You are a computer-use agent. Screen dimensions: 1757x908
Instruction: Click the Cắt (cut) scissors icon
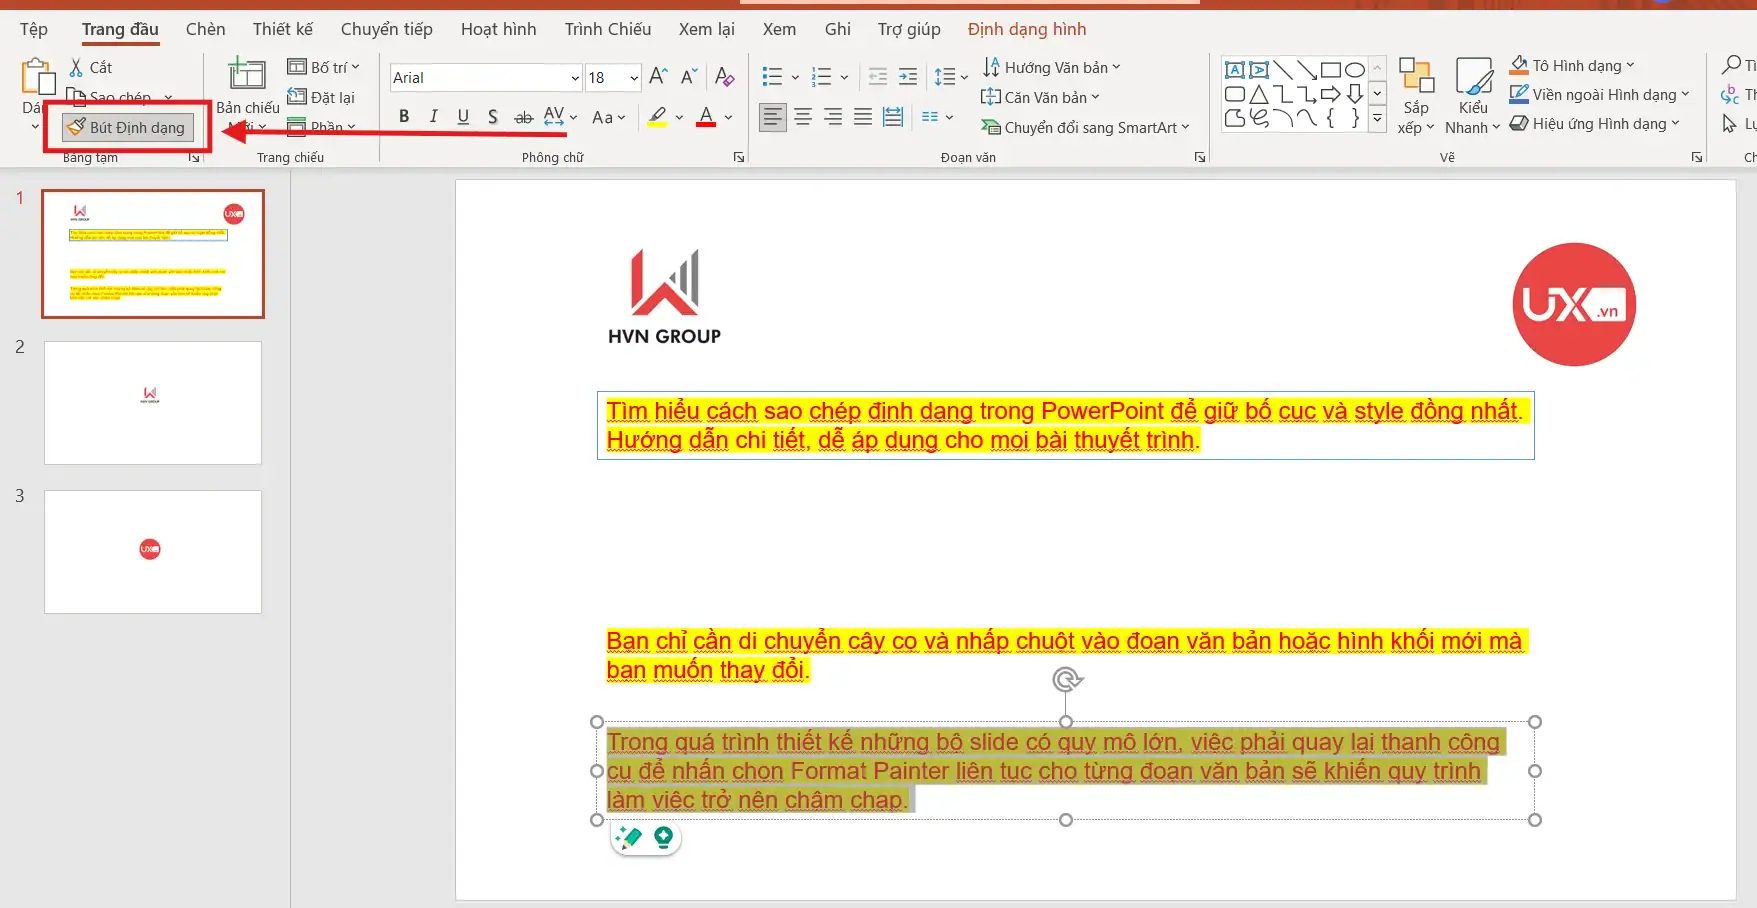(x=77, y=67)
